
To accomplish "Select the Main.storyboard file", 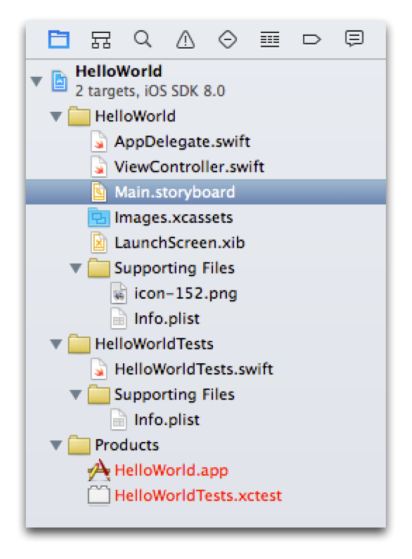I will point(206,192).
